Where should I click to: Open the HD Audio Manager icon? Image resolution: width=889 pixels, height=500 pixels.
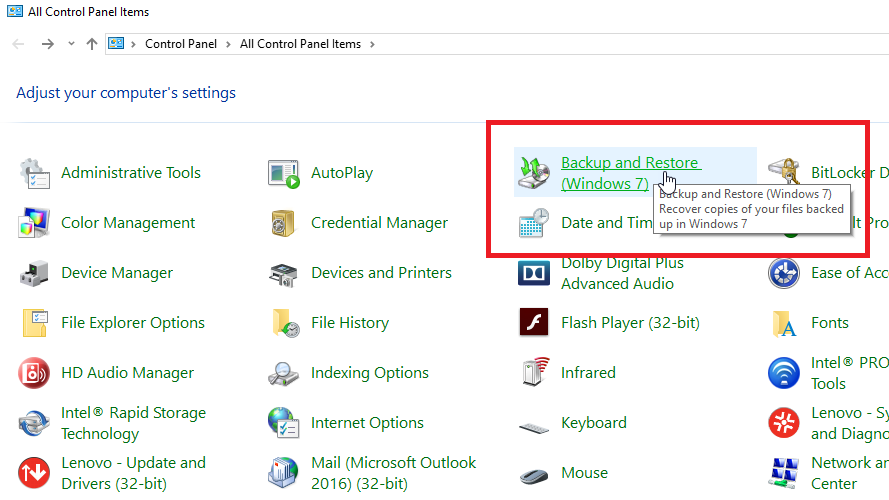34,373
